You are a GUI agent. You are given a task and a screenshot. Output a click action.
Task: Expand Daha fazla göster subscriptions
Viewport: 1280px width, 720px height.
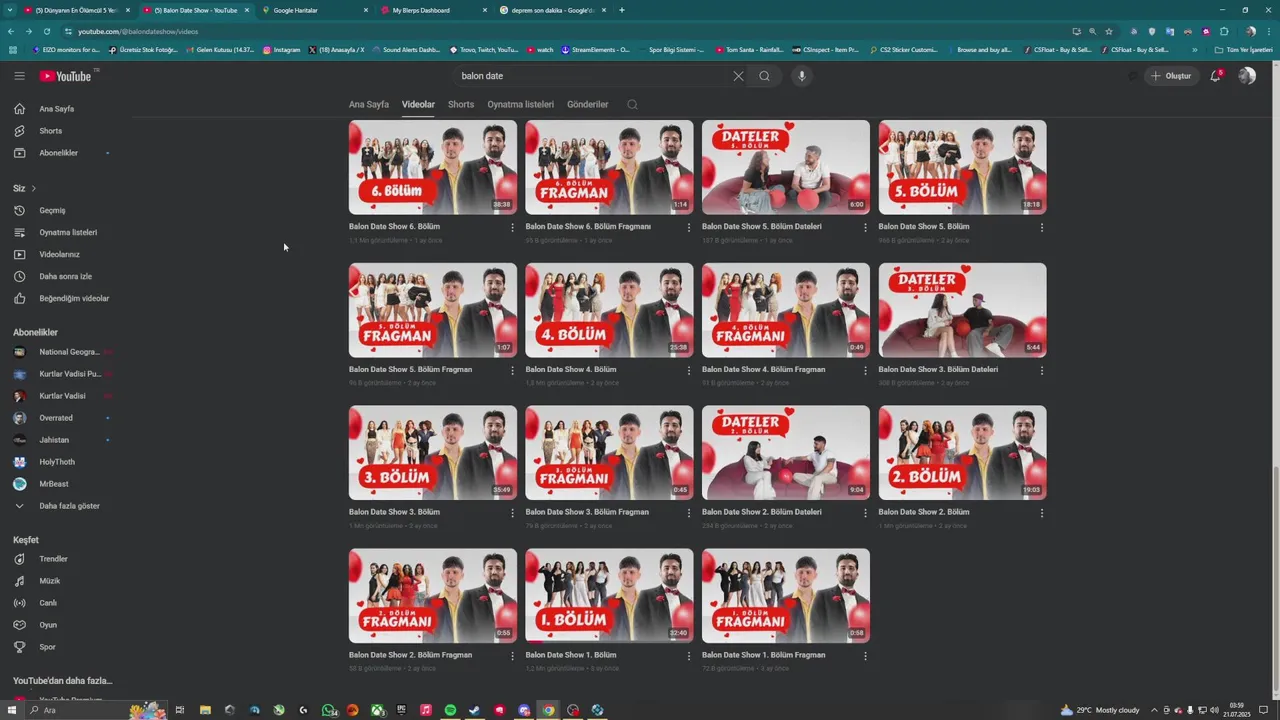tap(69, 506)
